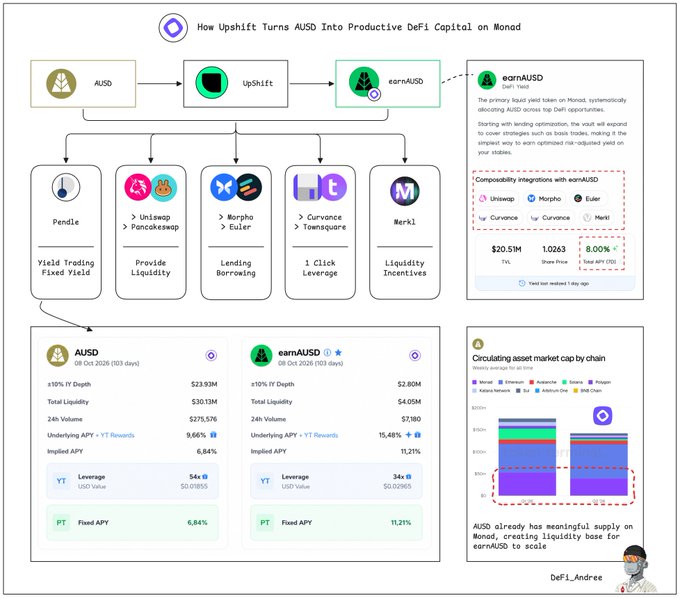Click the "$20.51M" TVL value

tap(506, 249)
